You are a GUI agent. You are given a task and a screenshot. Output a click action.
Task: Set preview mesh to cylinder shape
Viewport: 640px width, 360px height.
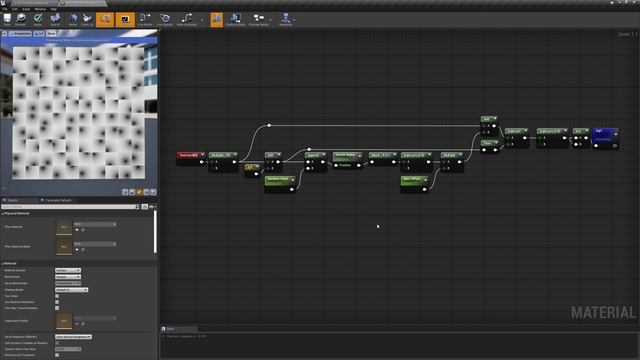[125, 192]
